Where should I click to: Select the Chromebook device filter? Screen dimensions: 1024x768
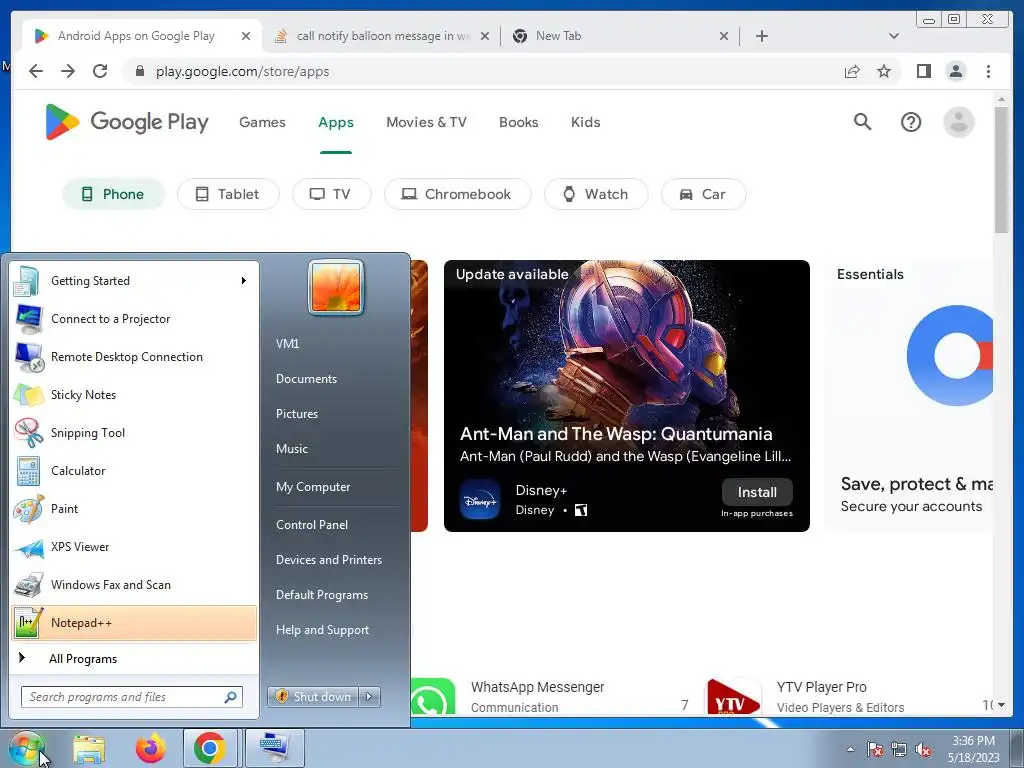point(457,194)
